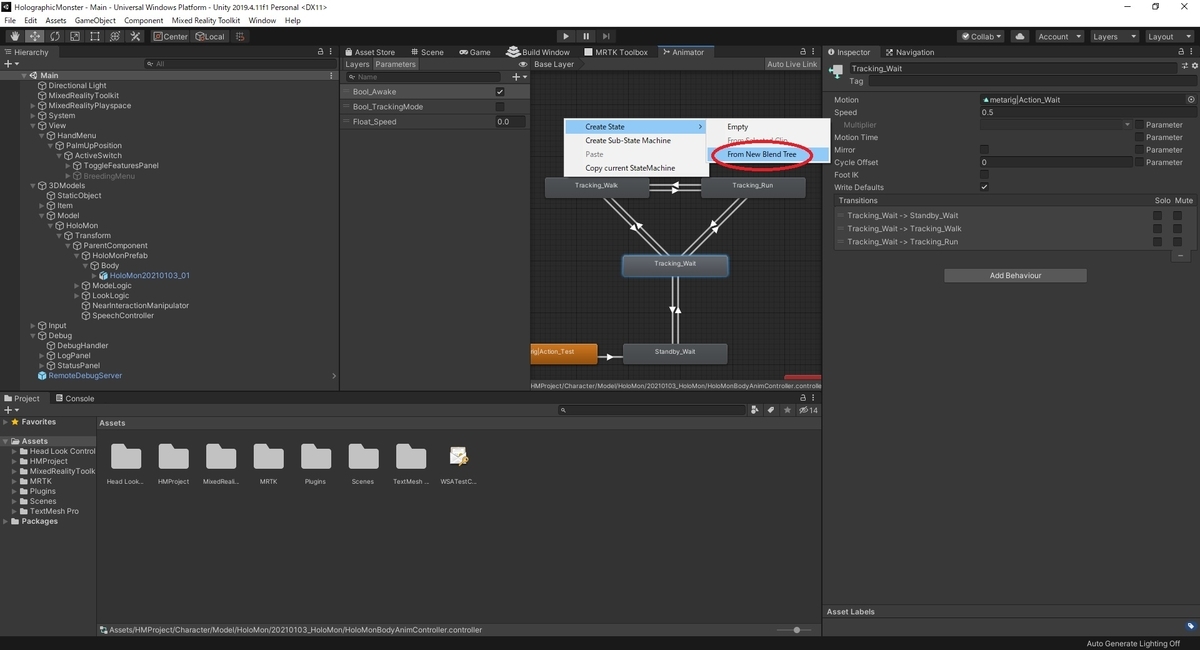Select the Rect transform tool
Viewport: 1200px width, 650px height.
(x=94, y=36)
